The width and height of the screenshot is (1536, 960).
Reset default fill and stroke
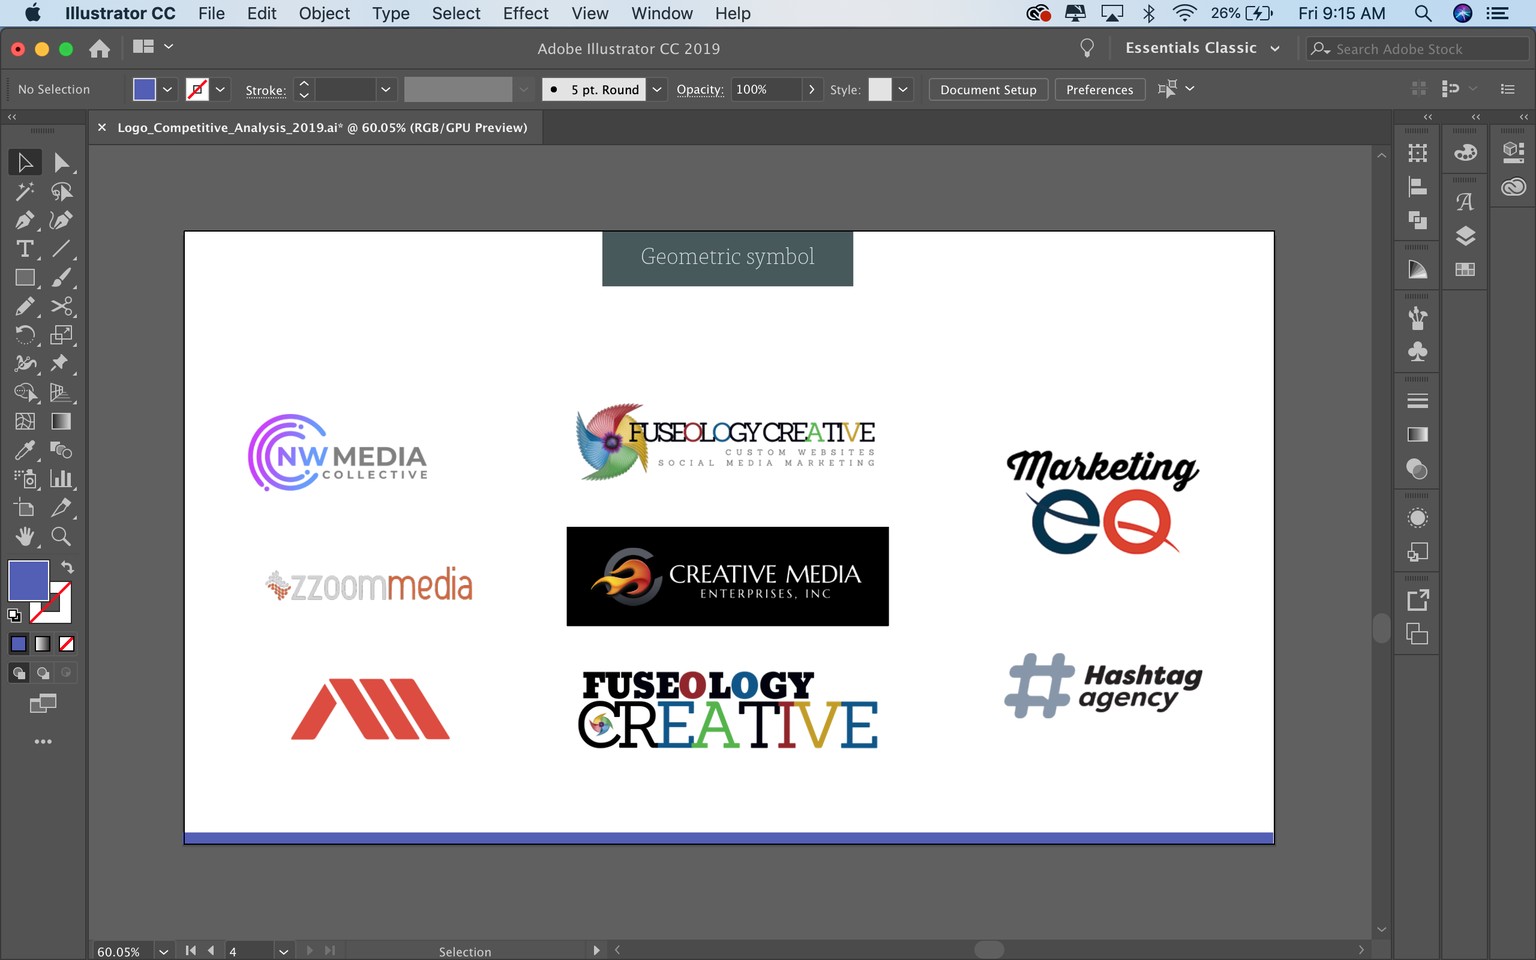[14, 616]
